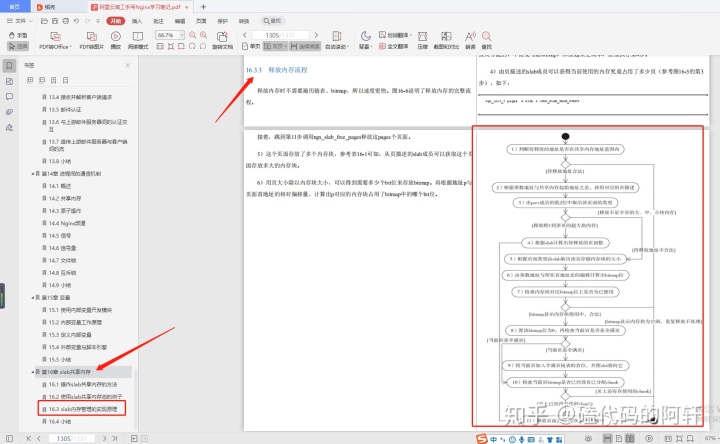This screenshot has height=444, width=720.
Task: Save the document
Action: (x=55, y=21)
